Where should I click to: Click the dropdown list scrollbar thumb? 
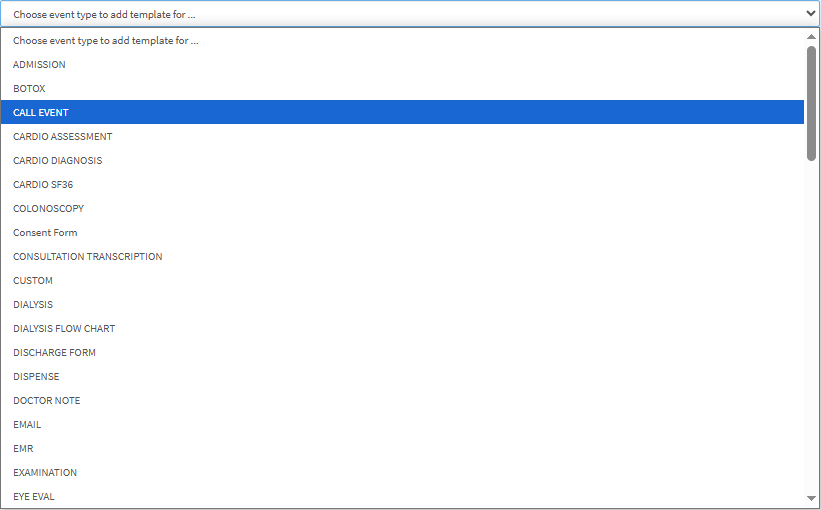pos(811,103)
